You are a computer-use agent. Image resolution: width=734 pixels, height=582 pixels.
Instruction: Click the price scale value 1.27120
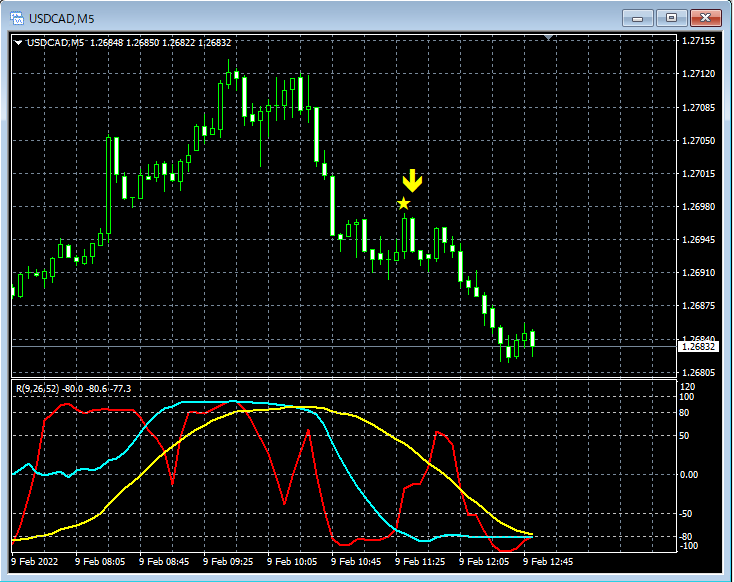pyautogui.click(x=698, y=74)
